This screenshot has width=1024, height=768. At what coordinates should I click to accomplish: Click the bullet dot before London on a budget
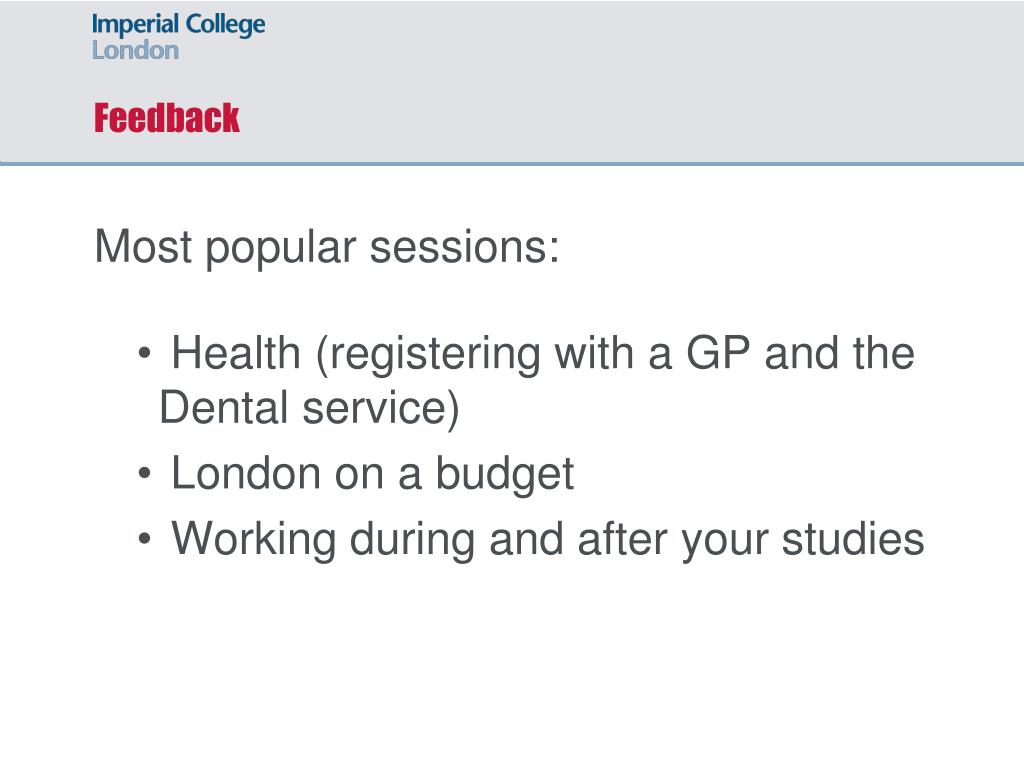(145, 473)
